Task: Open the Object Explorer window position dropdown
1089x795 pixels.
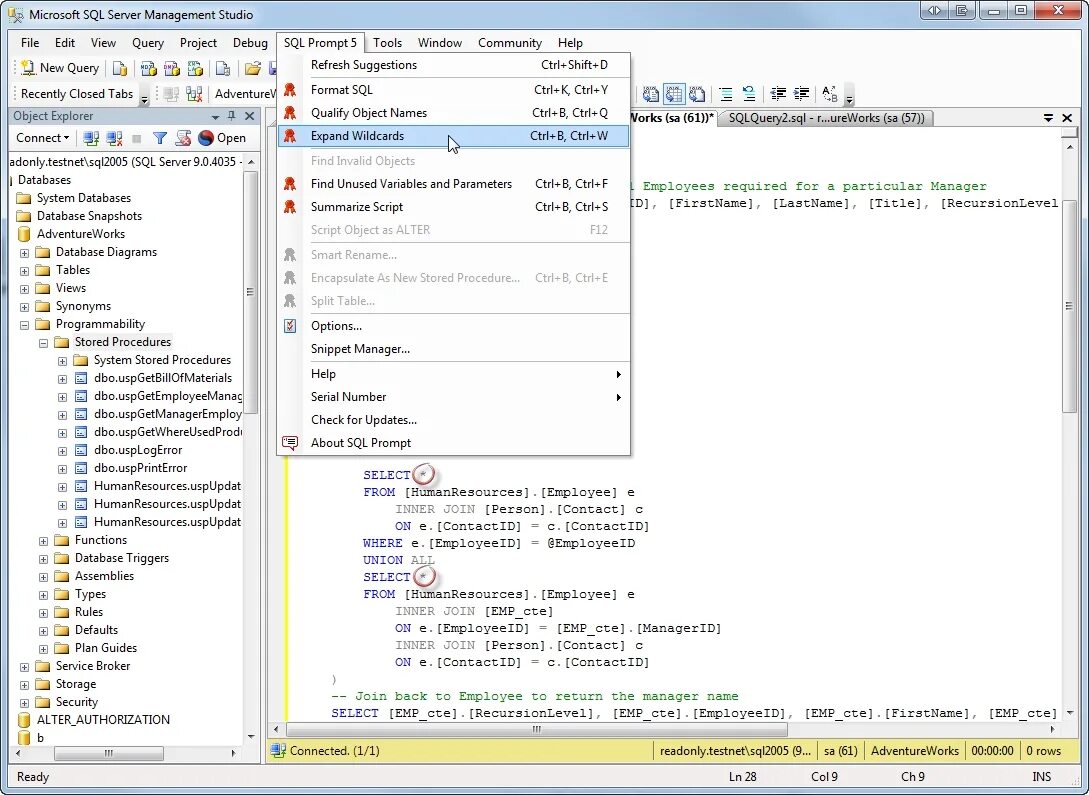Action: [215, 117]
